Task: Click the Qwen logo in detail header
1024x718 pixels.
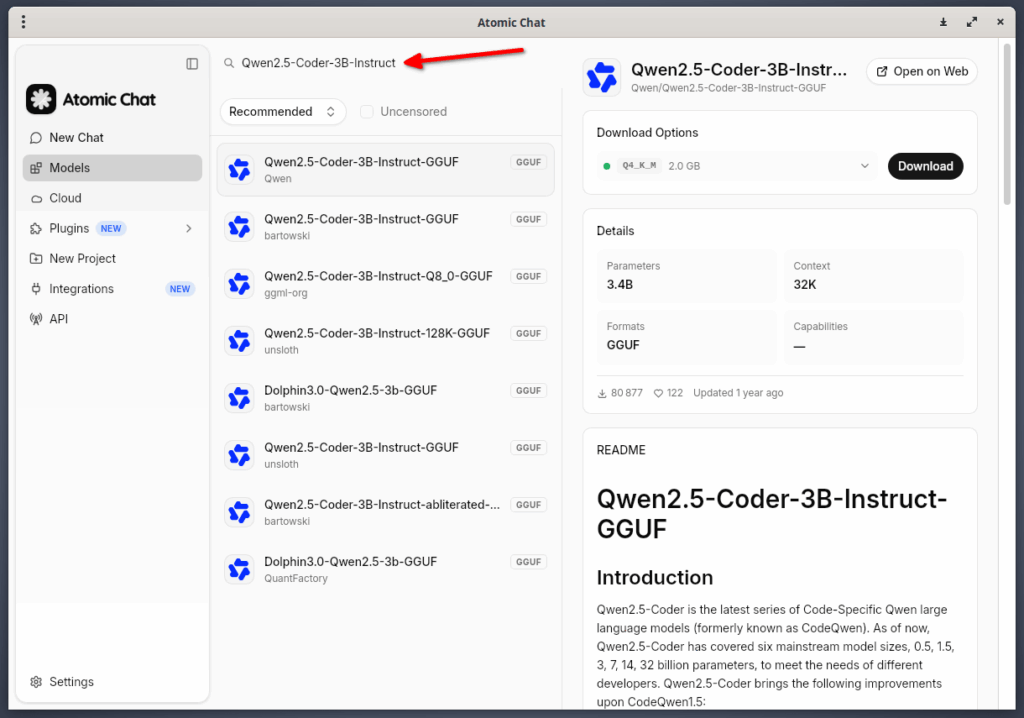Action: click(601, 77)
